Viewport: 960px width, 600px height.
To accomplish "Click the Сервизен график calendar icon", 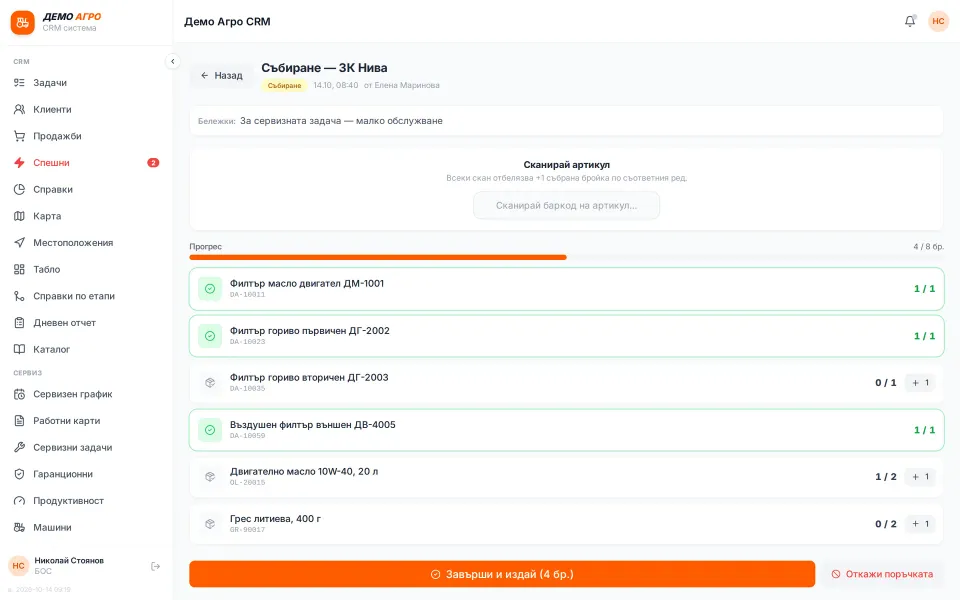I will point(20,394).
